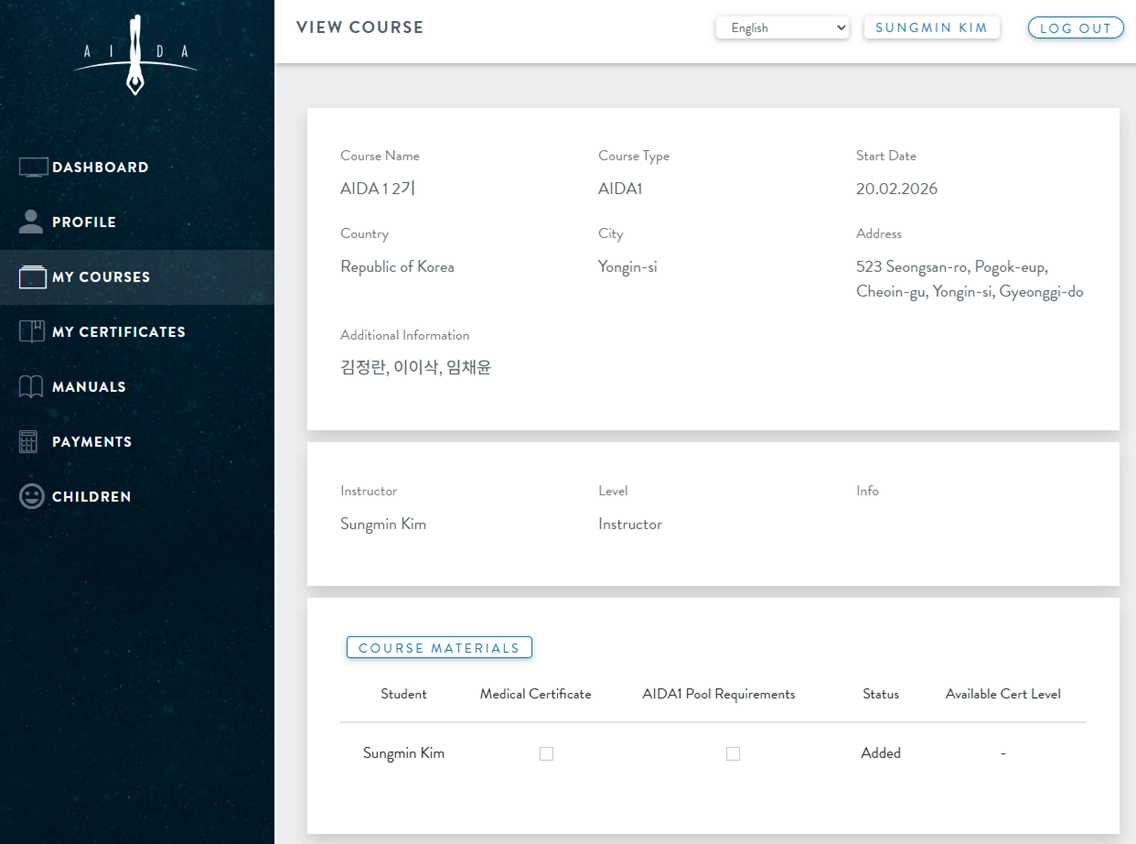
Task: Tick AIDA1 Pool Requirements checkbox for Sungmin Kim
Action: click(x=733, y=754)
